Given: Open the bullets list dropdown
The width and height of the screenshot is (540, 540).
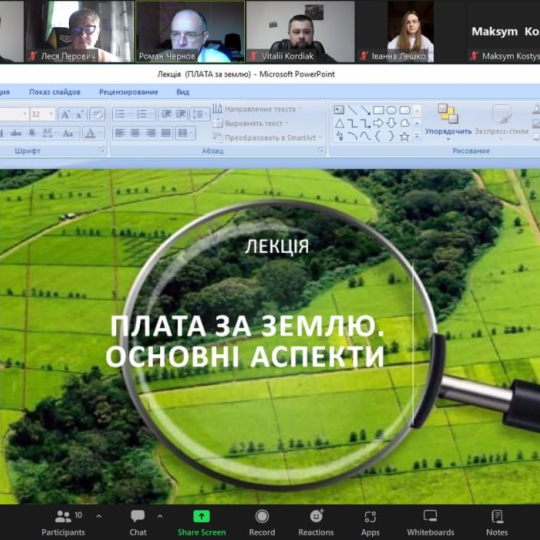Looking at the screenshot, I should click(x=131, y=114).
